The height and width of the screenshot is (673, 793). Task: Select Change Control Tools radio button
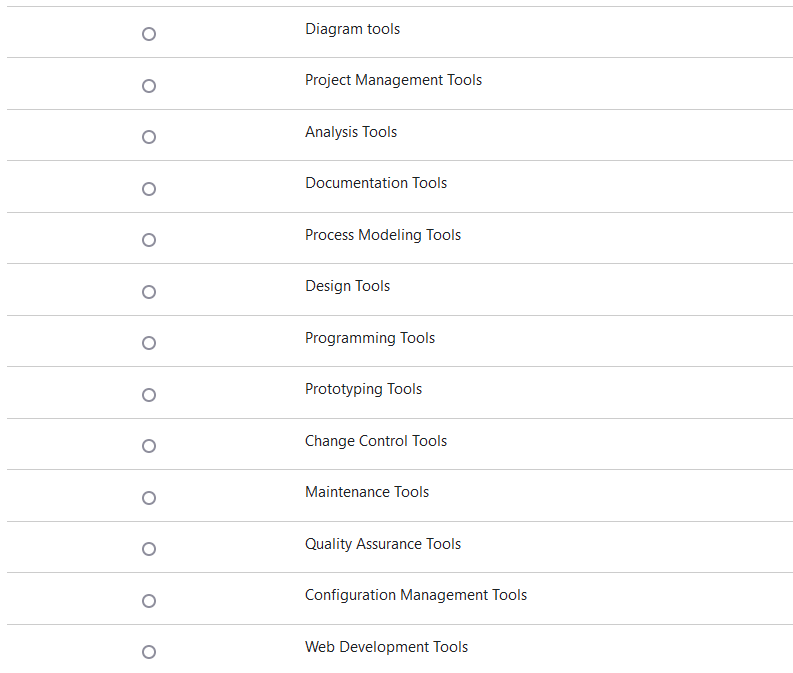(149, 446)
